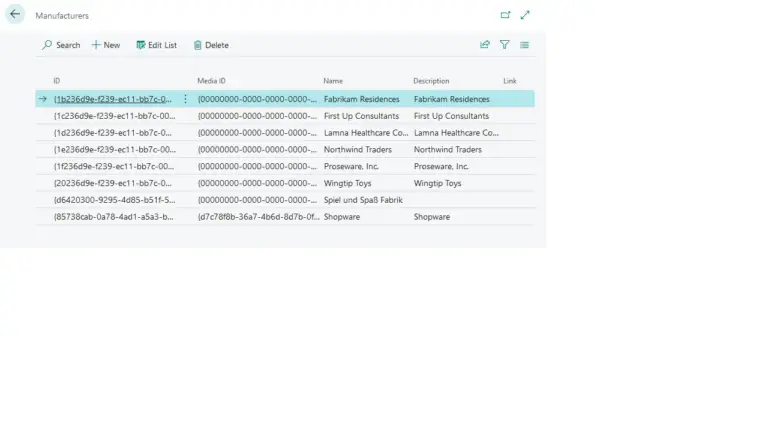This screenshot has width=768, height=432.
Task: Click Name cell Shopware
Action: tap(342, 216)
